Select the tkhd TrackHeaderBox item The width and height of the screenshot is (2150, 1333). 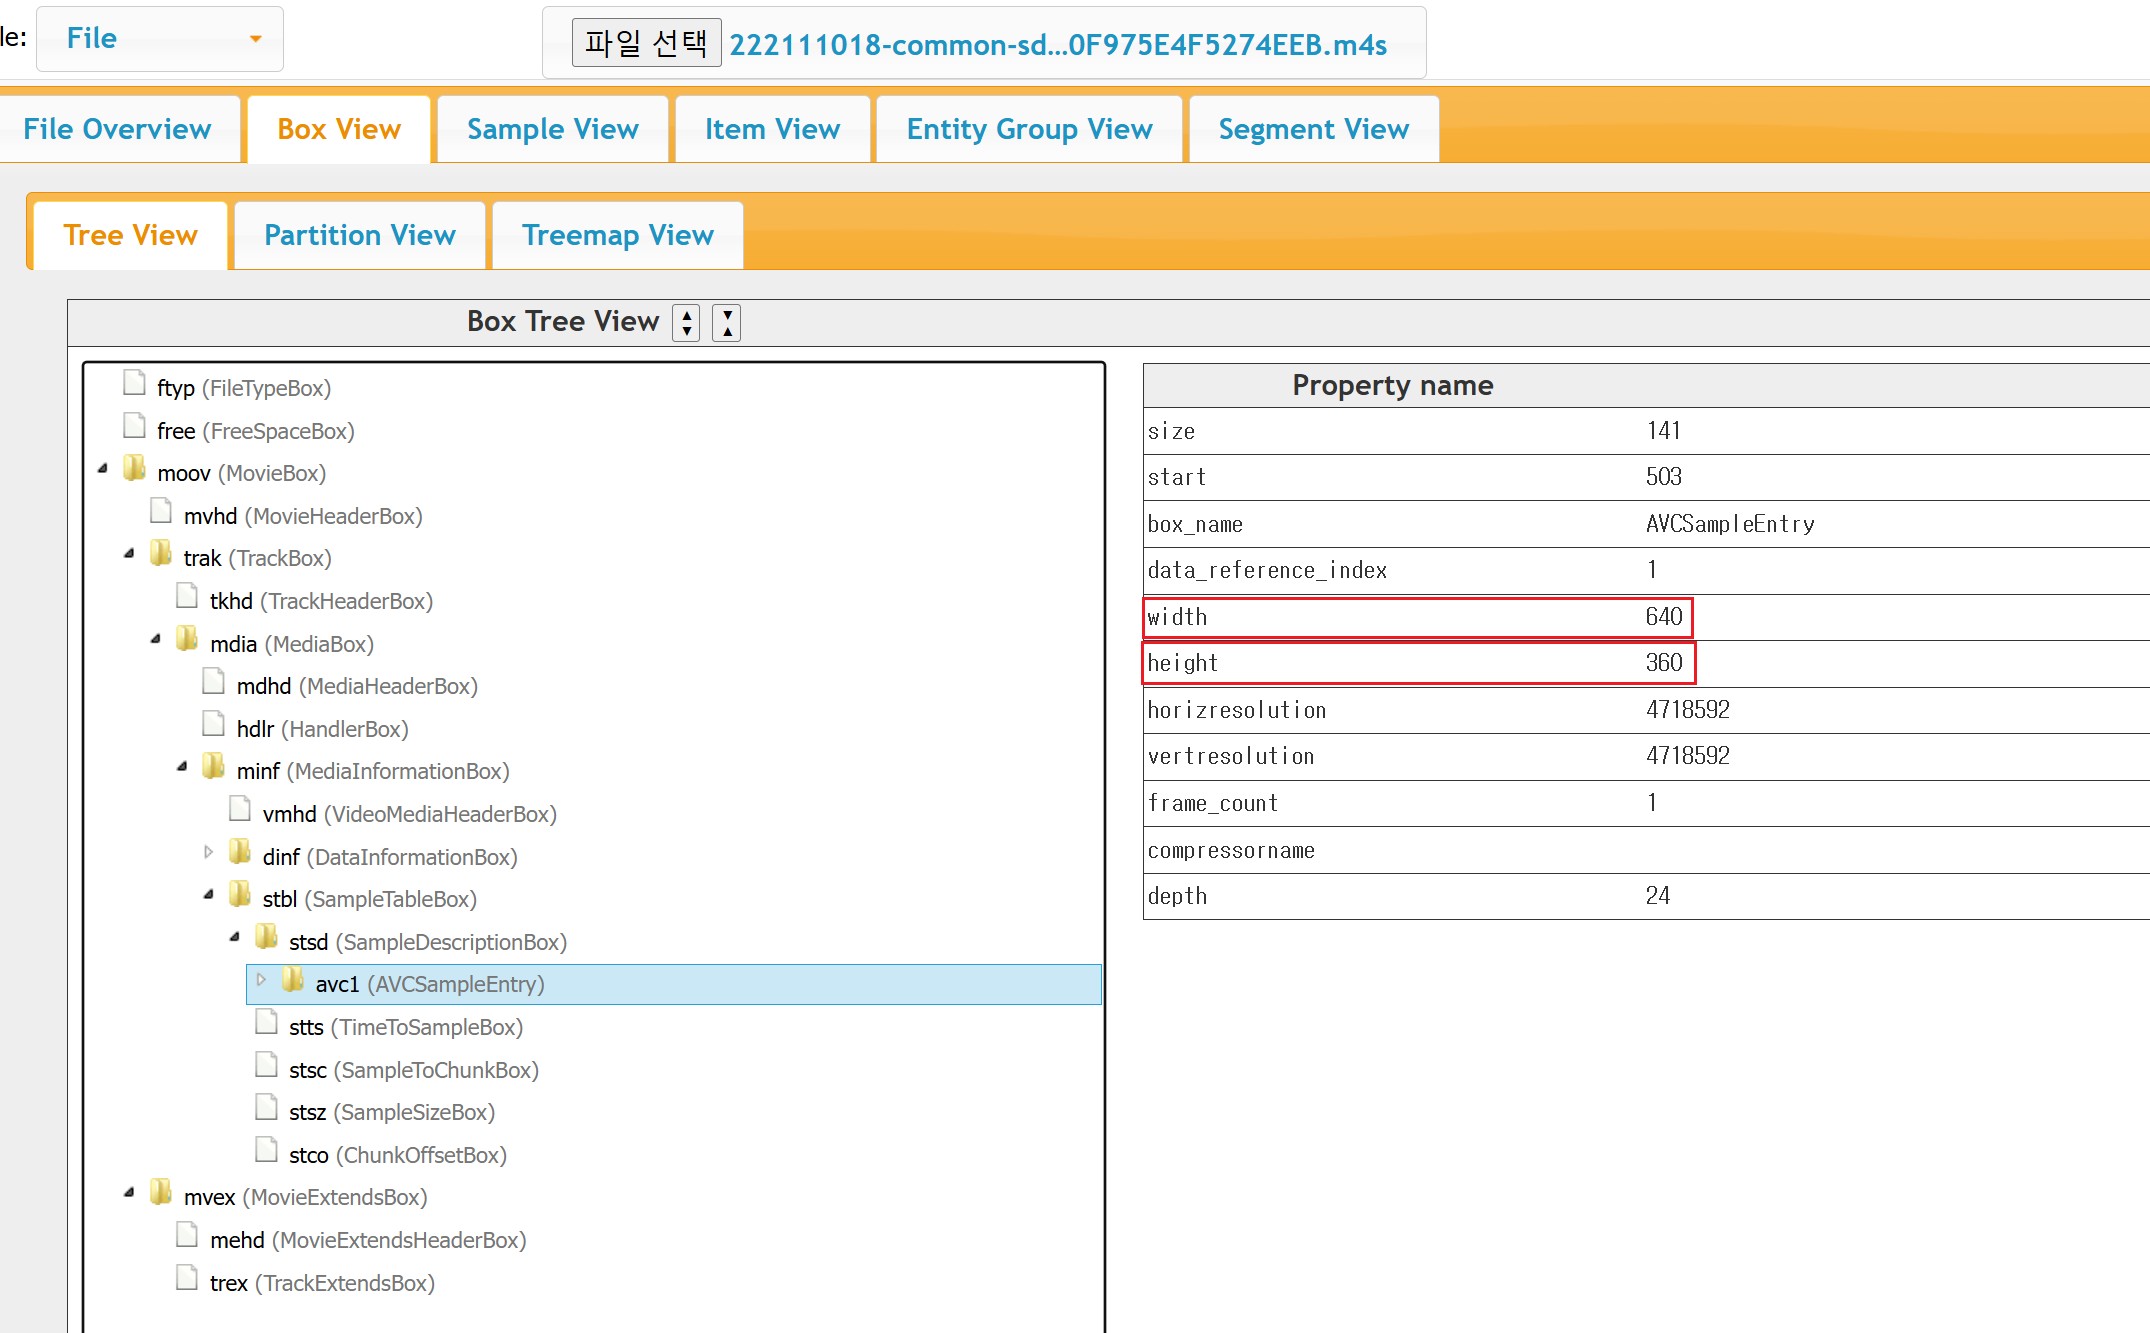[321, 601]
